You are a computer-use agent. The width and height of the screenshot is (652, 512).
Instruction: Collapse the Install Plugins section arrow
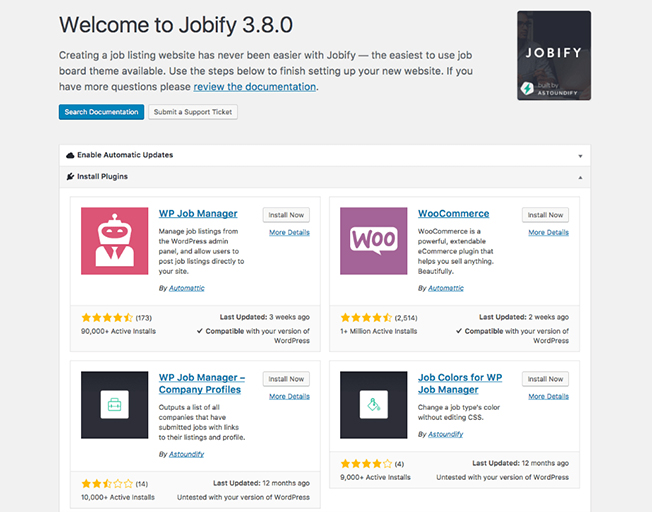[580, 178]
